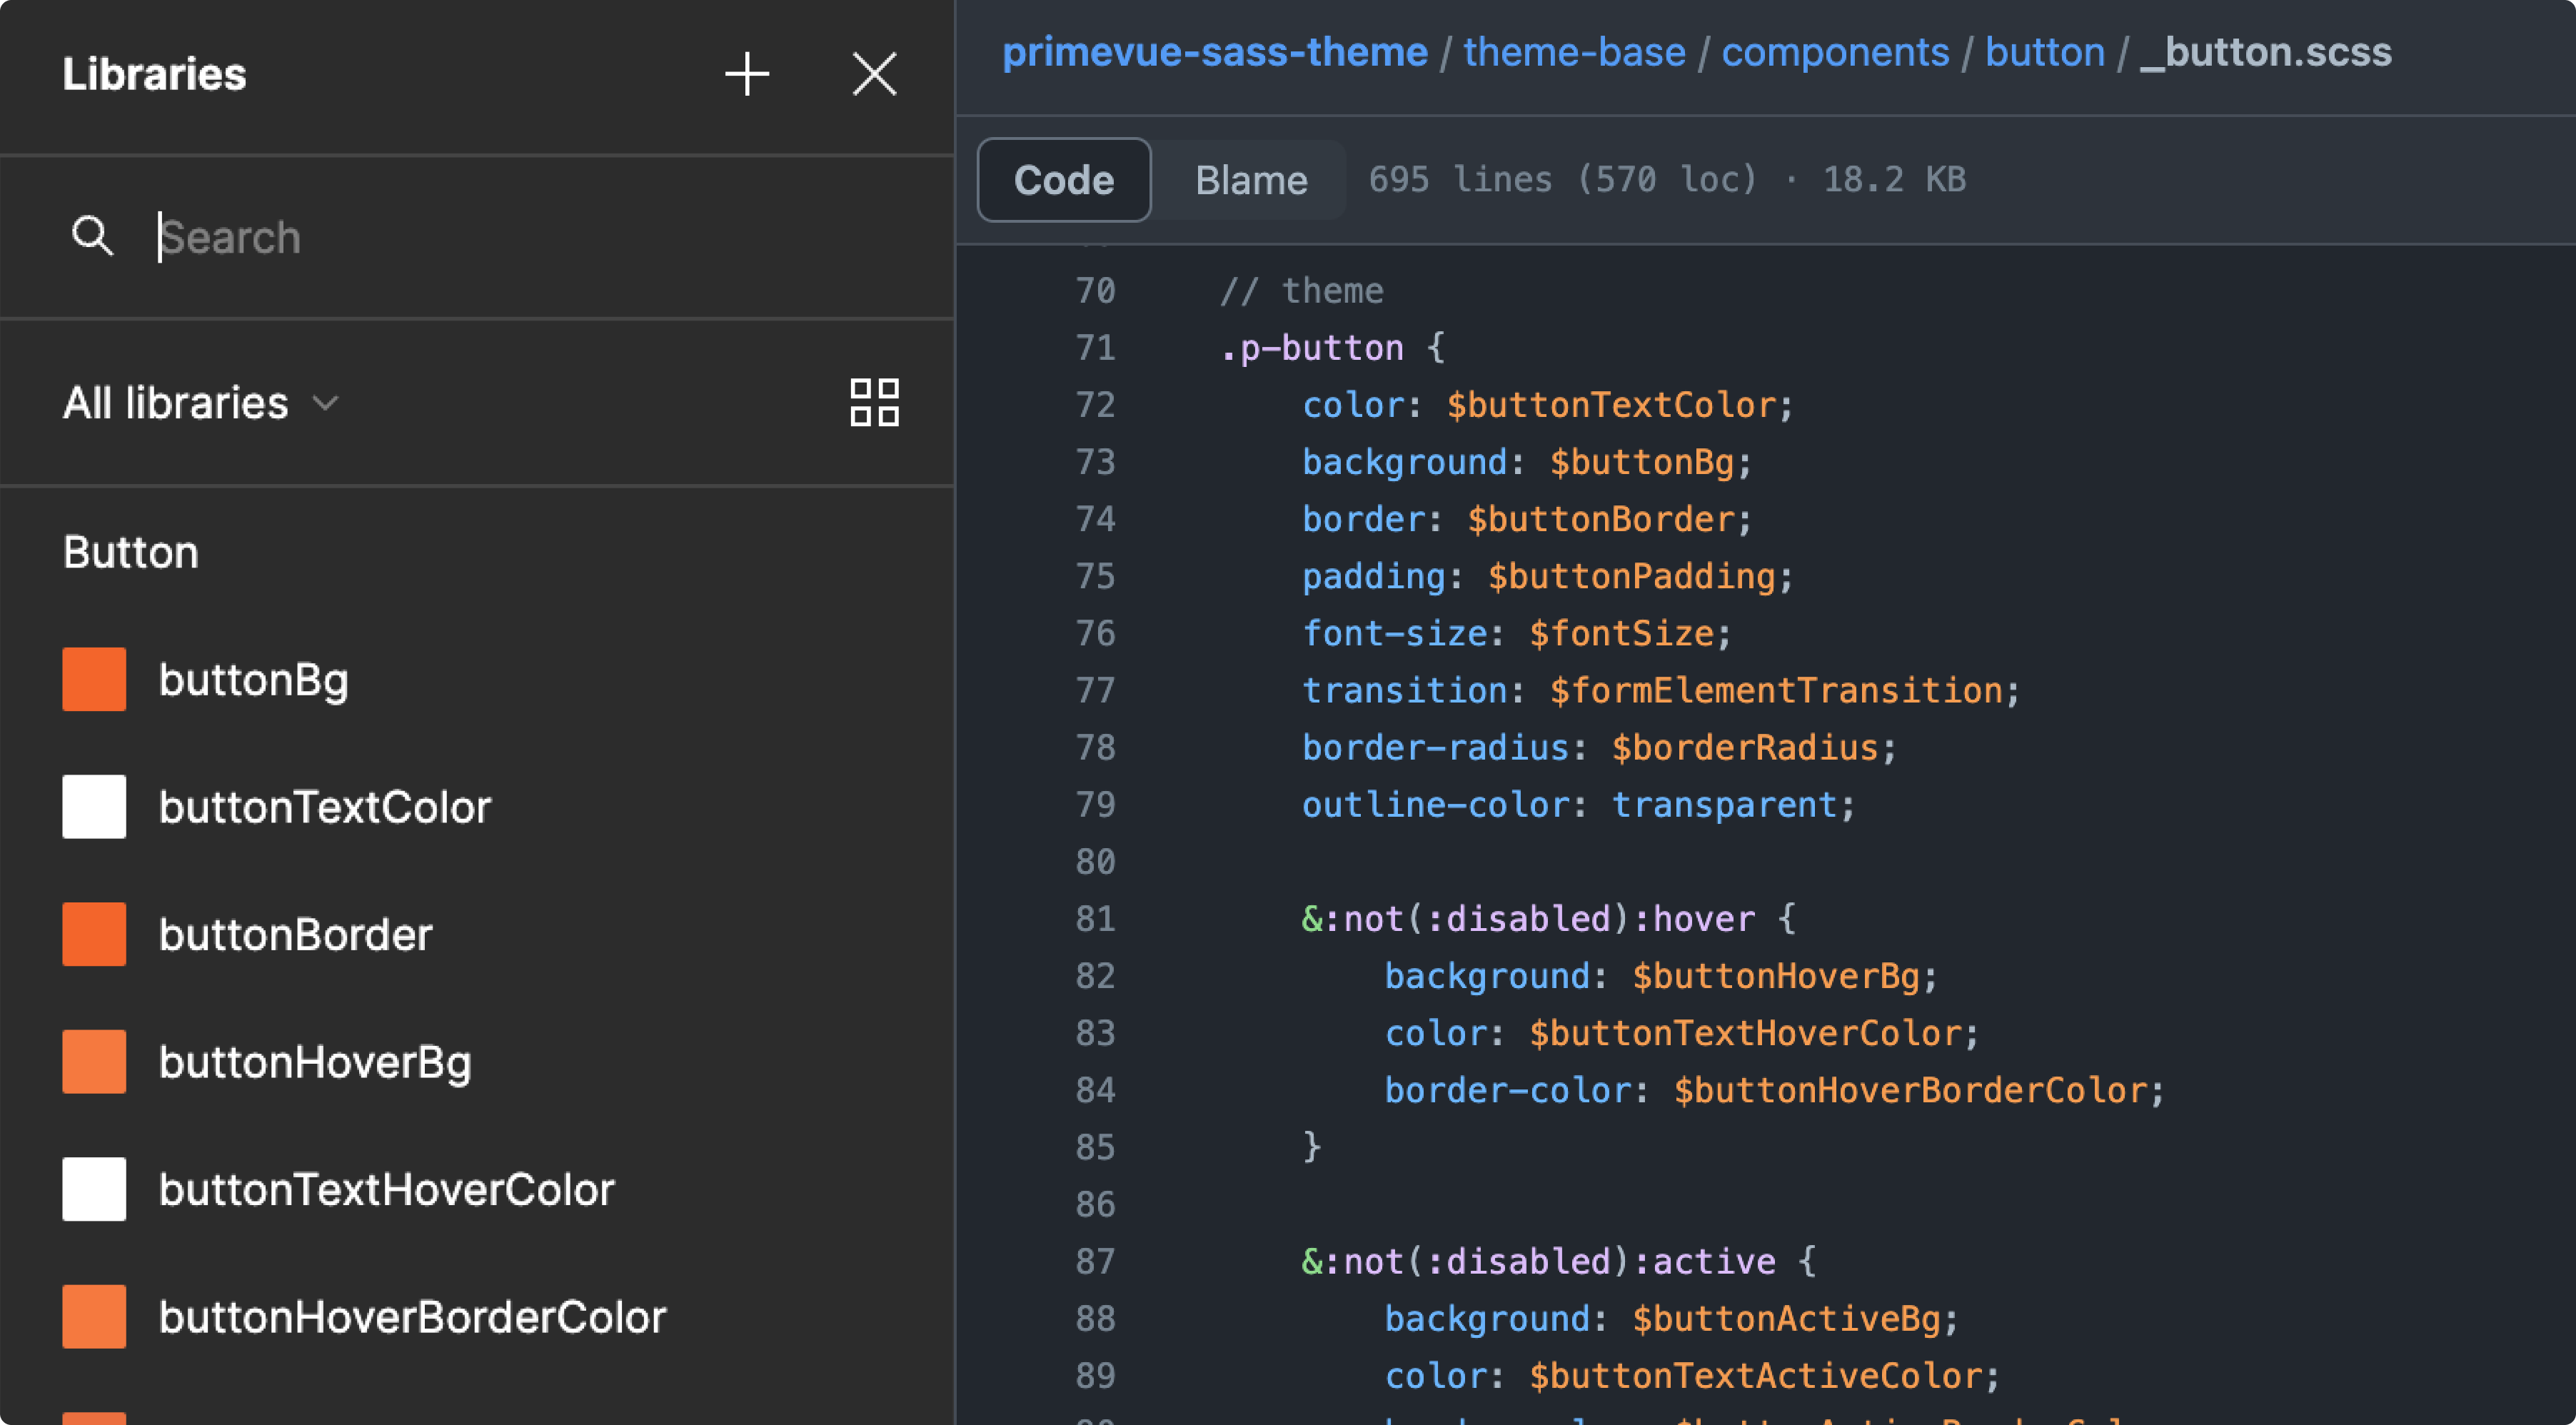Switch to the Blame tab
Image resolution: width=2576 pixels, height=1425 pixels.
1250,180
